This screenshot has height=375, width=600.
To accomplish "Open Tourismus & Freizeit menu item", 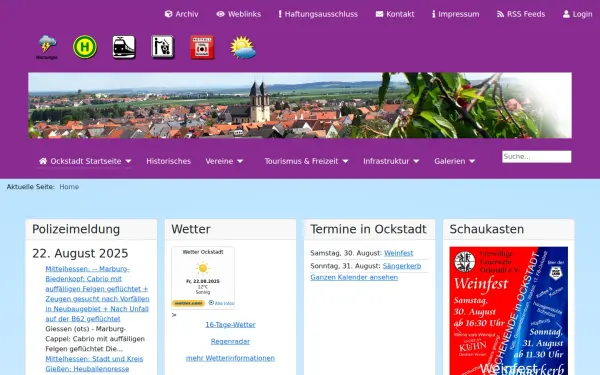I will (301, 161).
